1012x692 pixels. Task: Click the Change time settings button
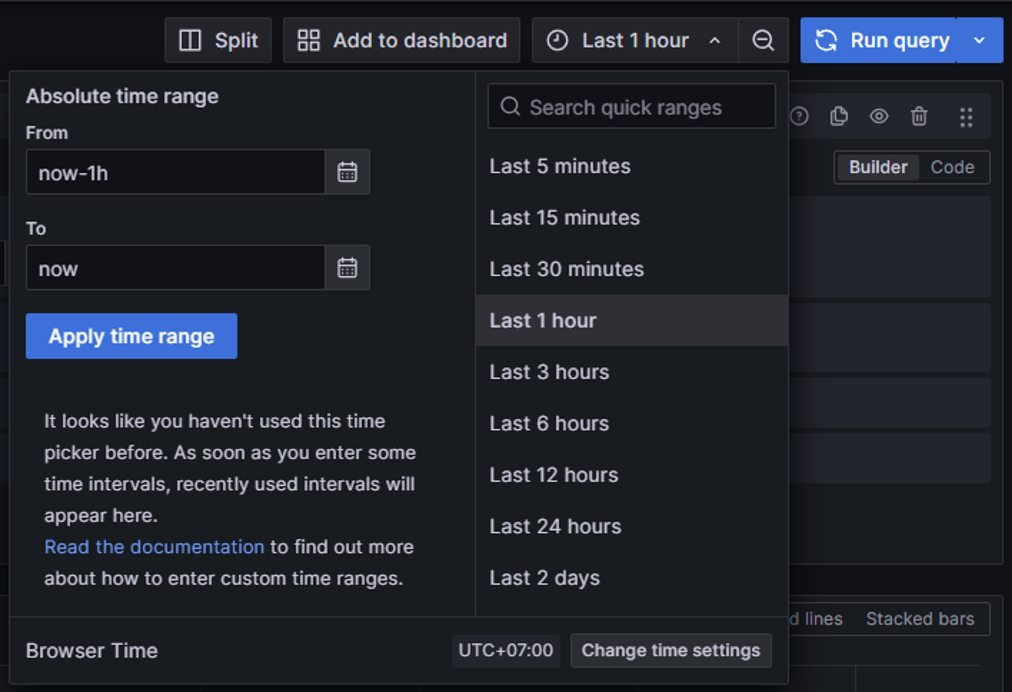click(670, 650)
